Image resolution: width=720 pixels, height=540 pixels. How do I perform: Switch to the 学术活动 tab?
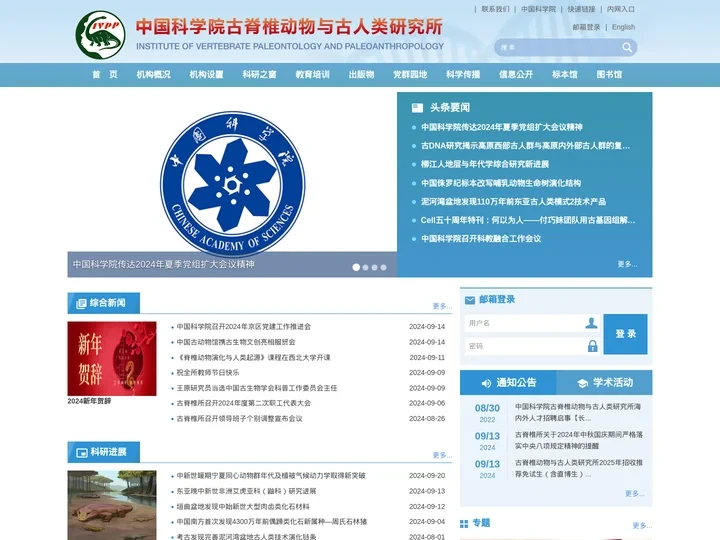604,382
